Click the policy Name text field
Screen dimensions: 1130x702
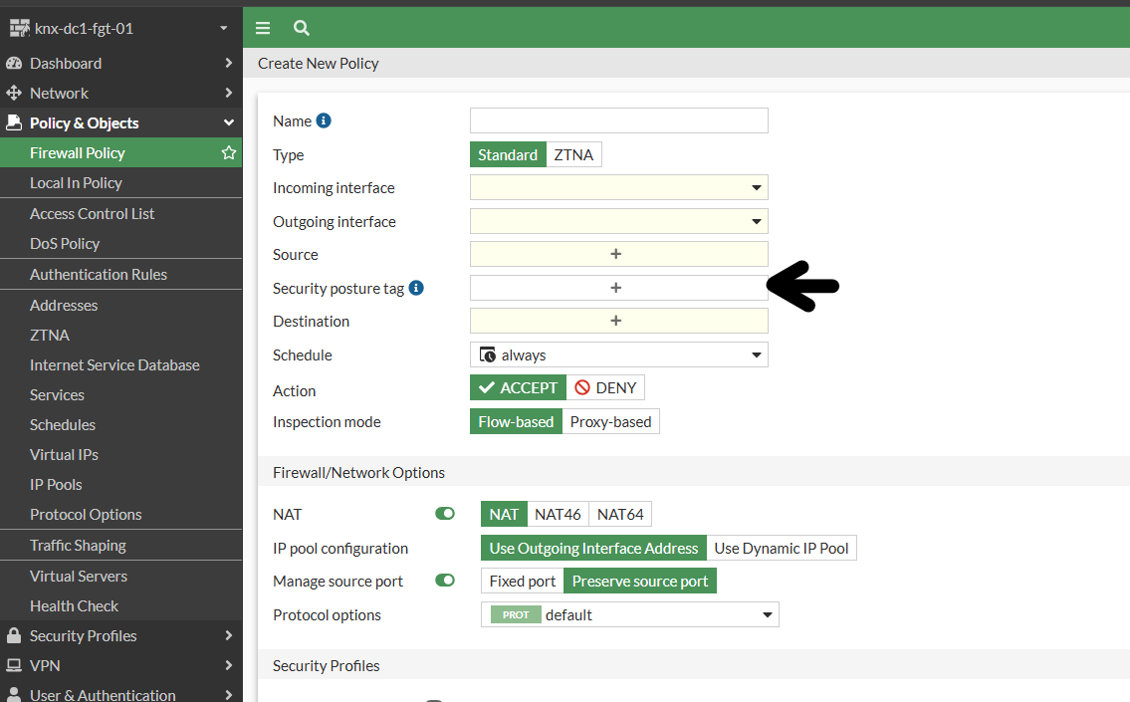[x=618, y=121]
